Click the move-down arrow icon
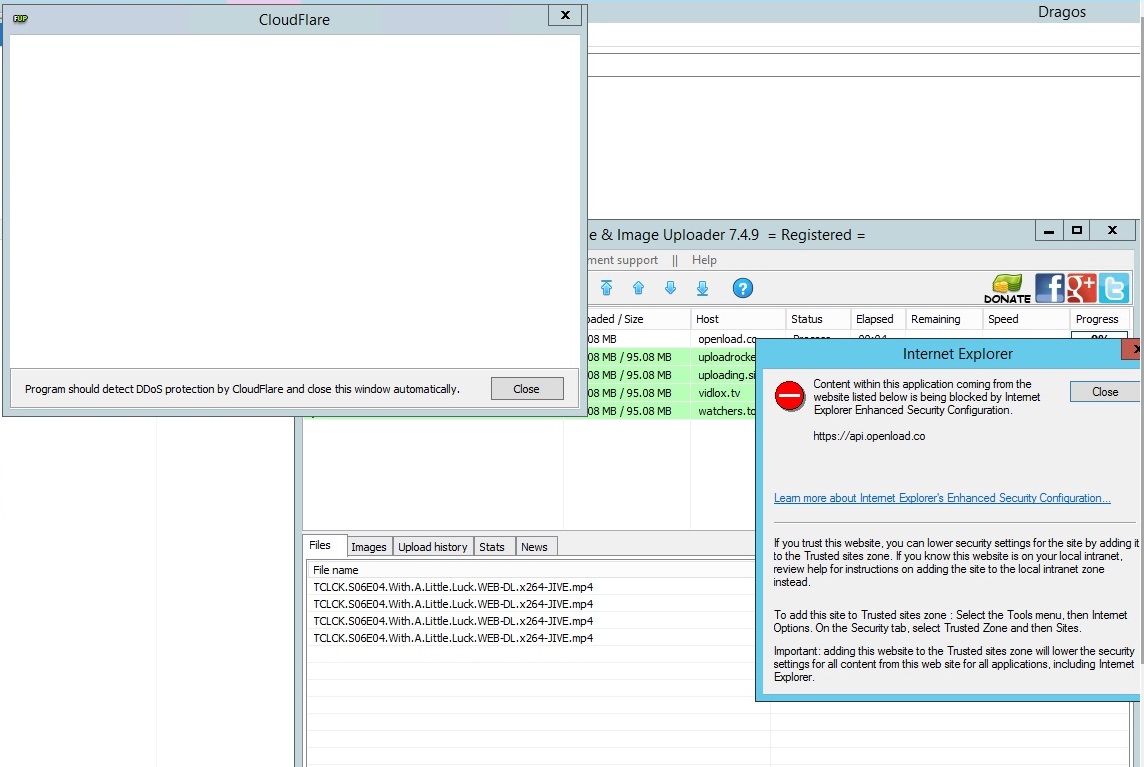 tap(670, 288)
